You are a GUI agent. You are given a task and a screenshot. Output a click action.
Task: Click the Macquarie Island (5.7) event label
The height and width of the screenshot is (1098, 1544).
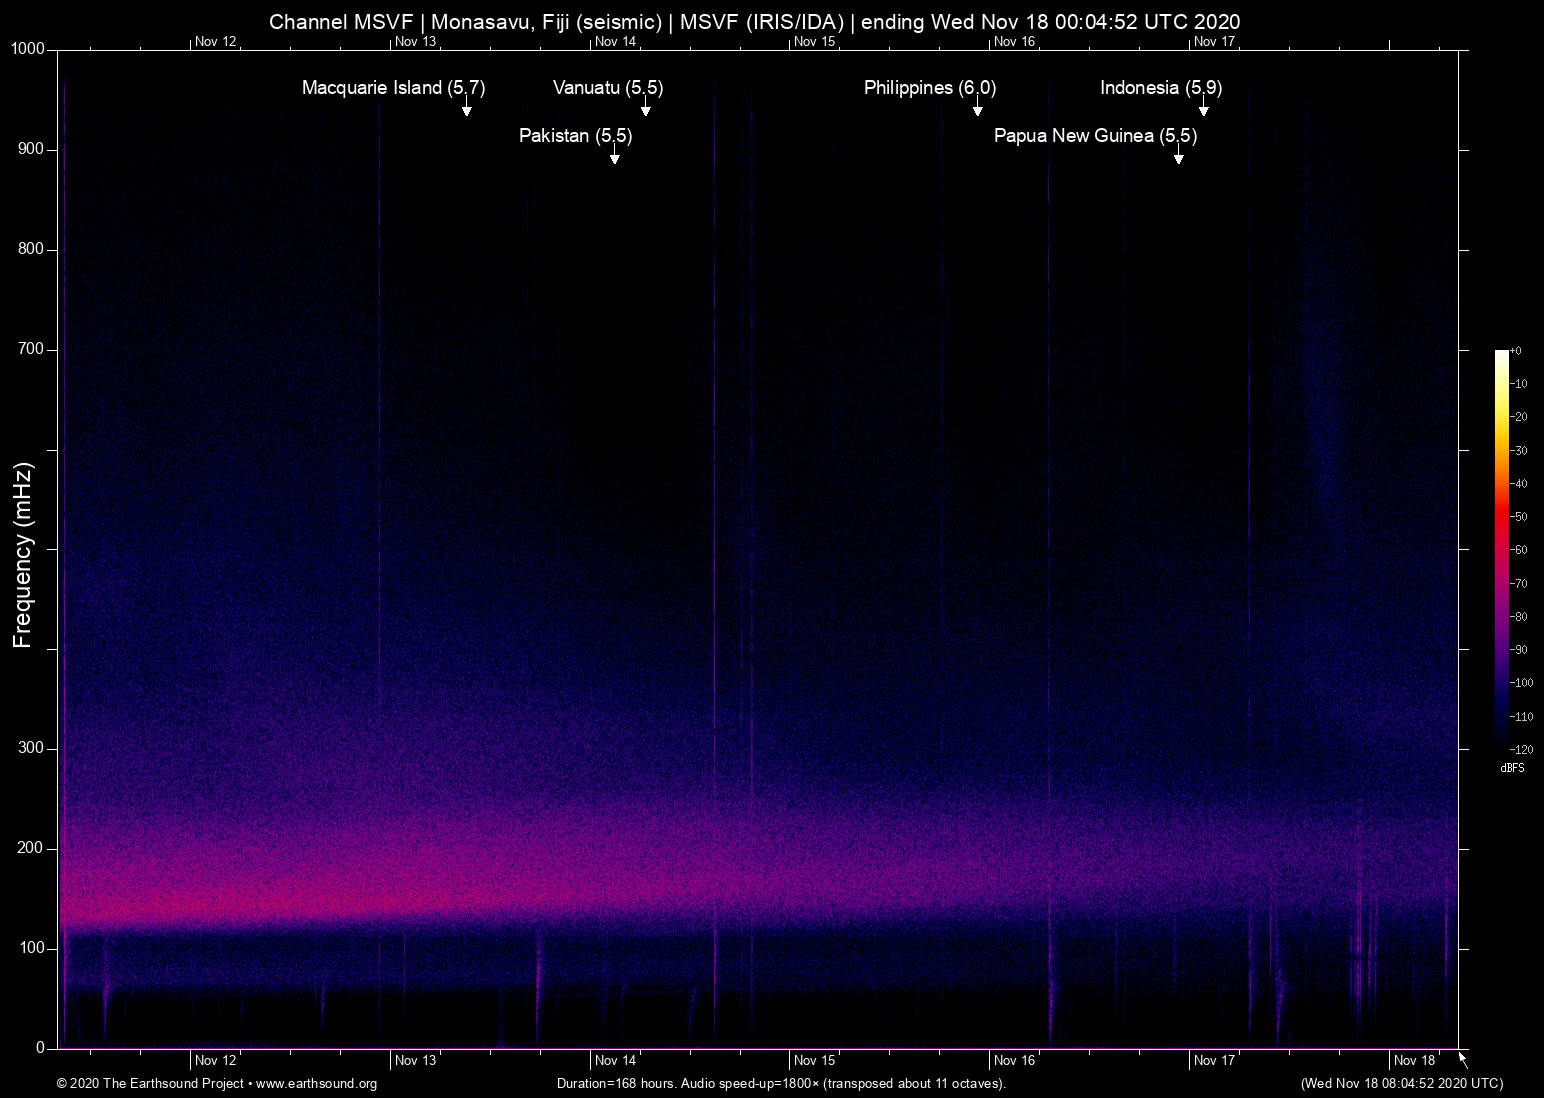pos(394,88)
